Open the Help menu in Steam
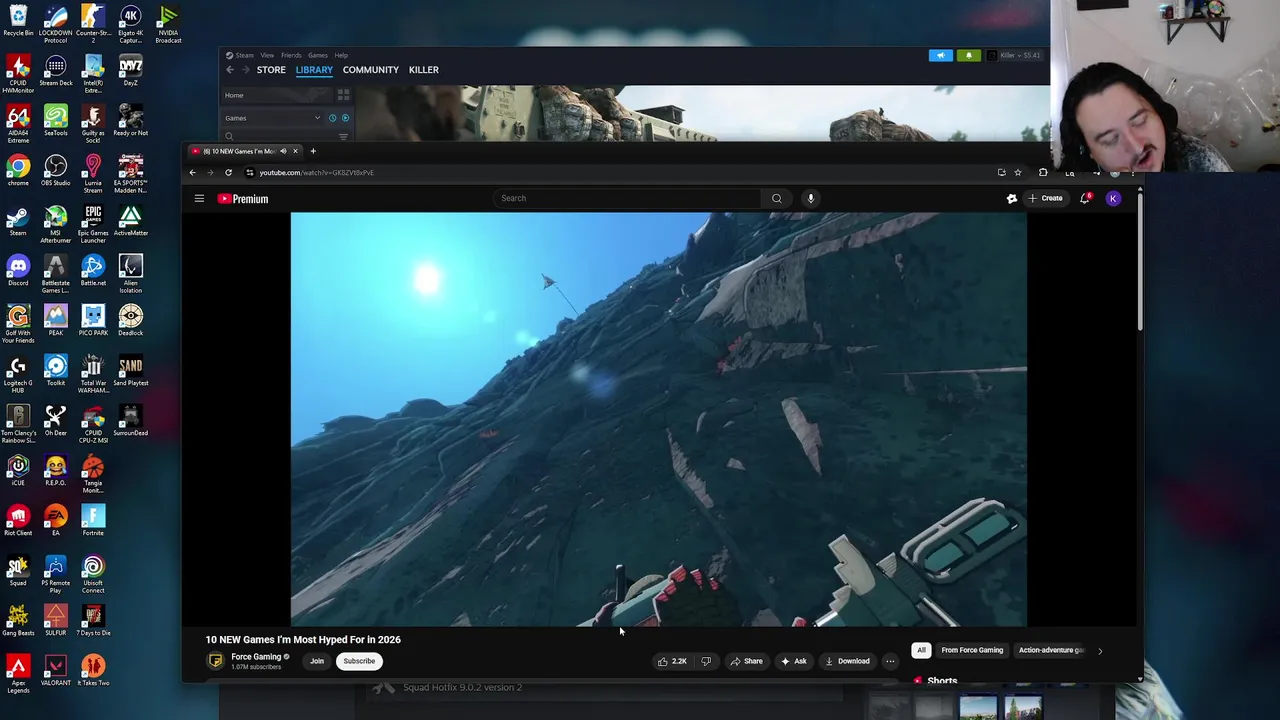 pyautogui.click(x=341, y=56)
